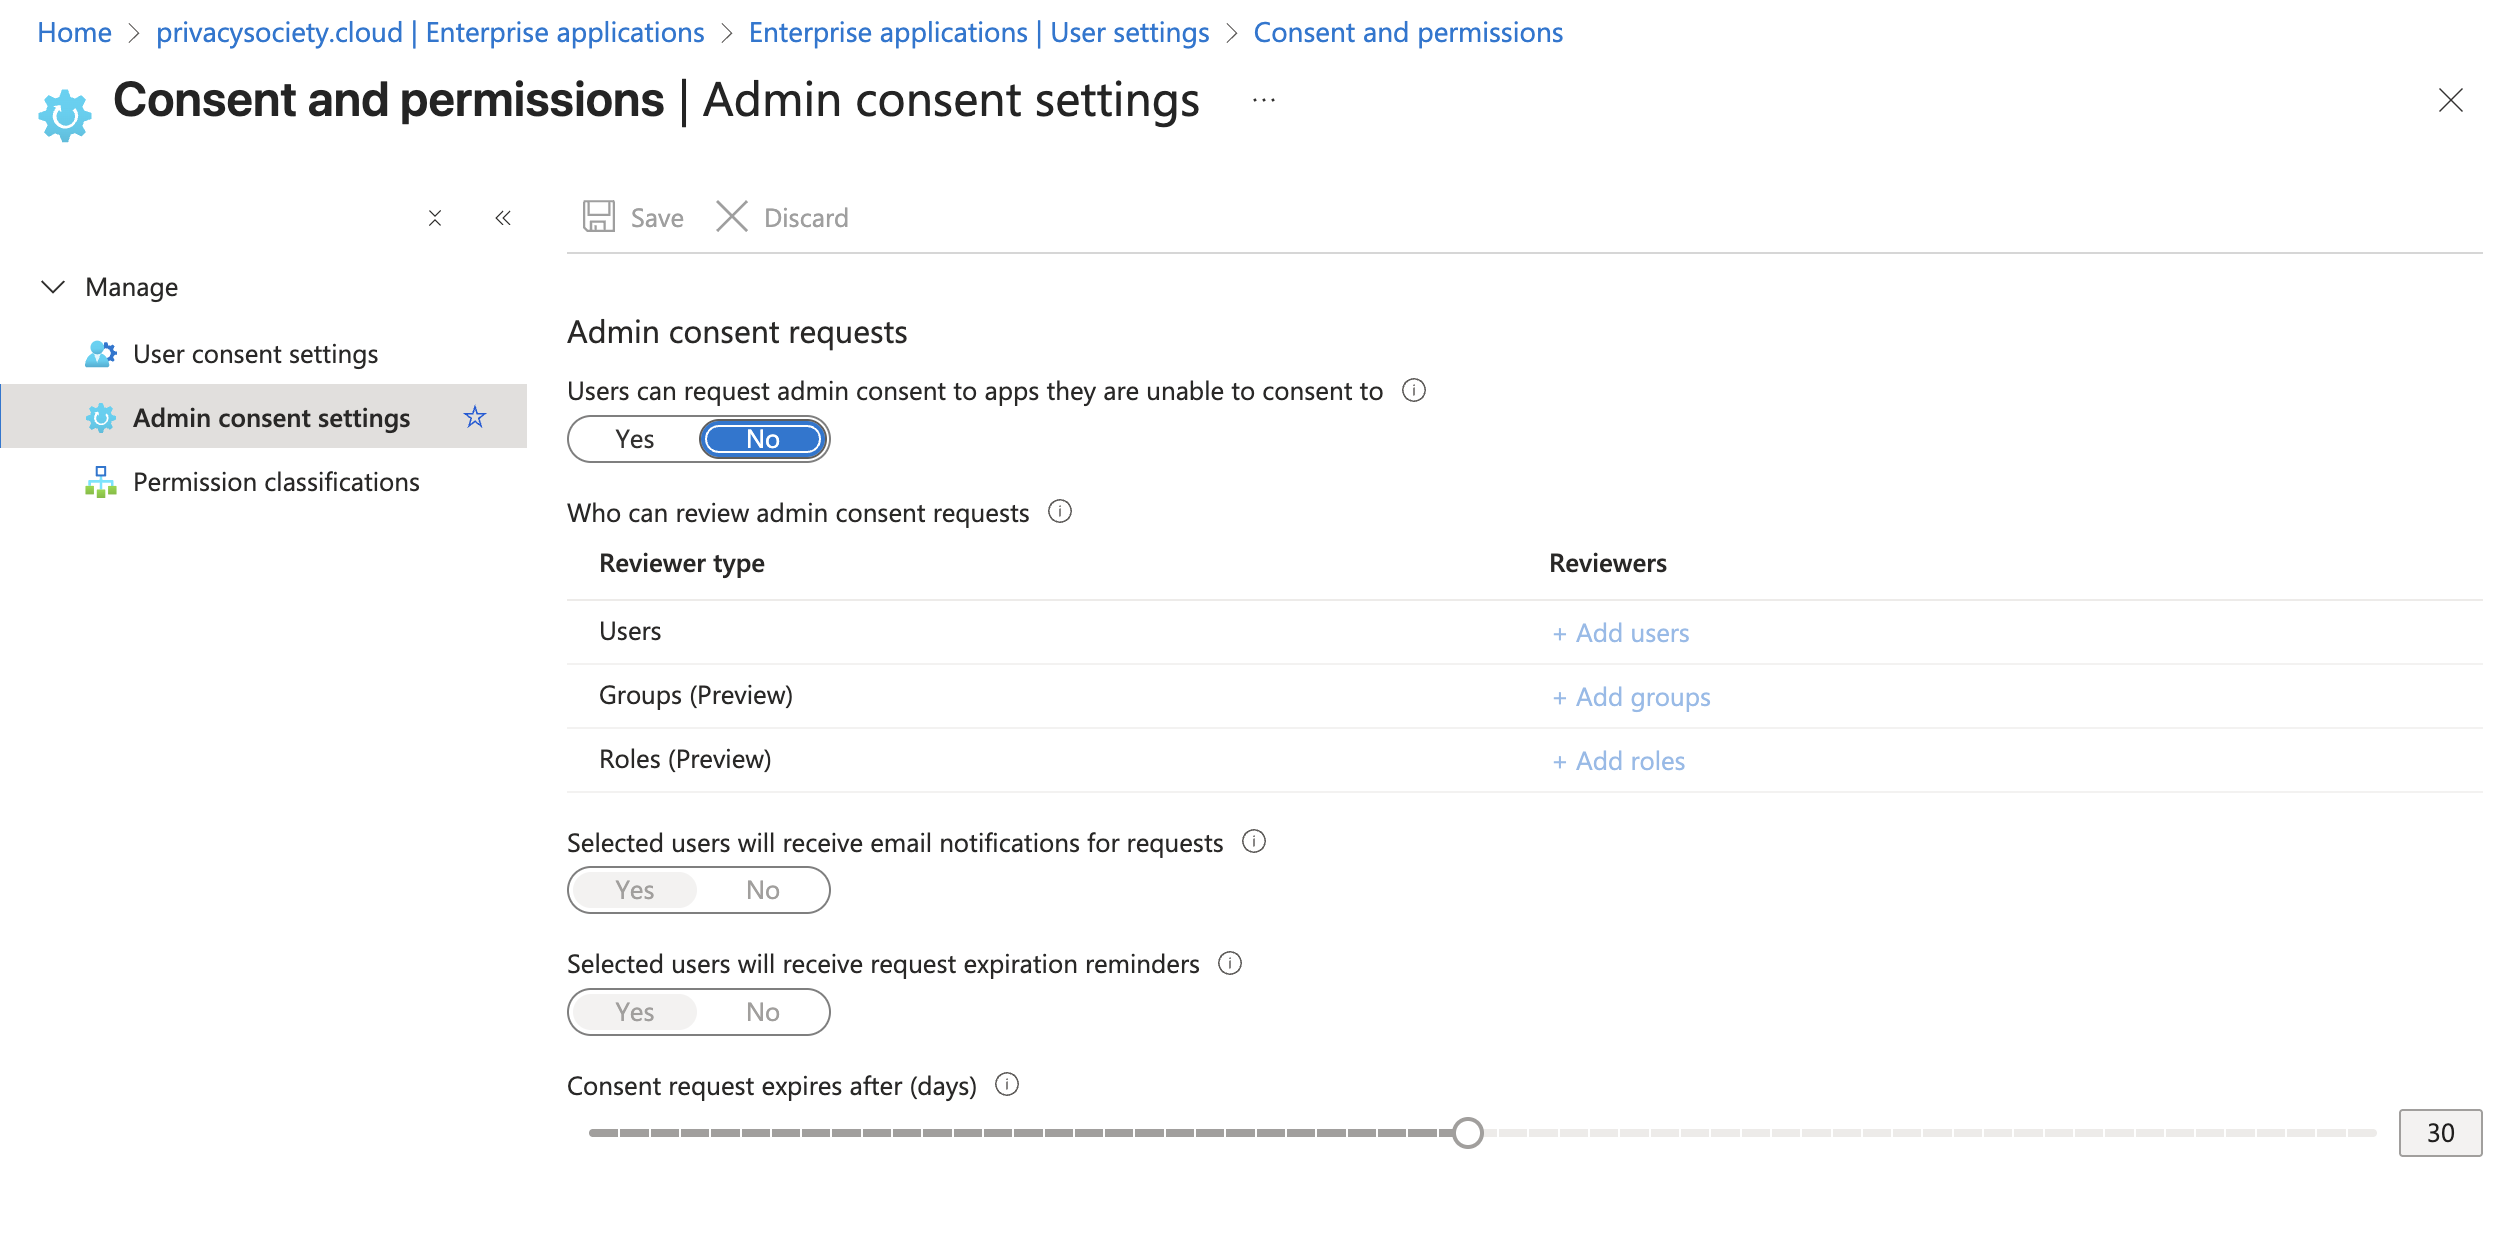2518x1236 pixels.
Task: Click info icon beside expiration reminders setting
Action: pos(1229,963)
